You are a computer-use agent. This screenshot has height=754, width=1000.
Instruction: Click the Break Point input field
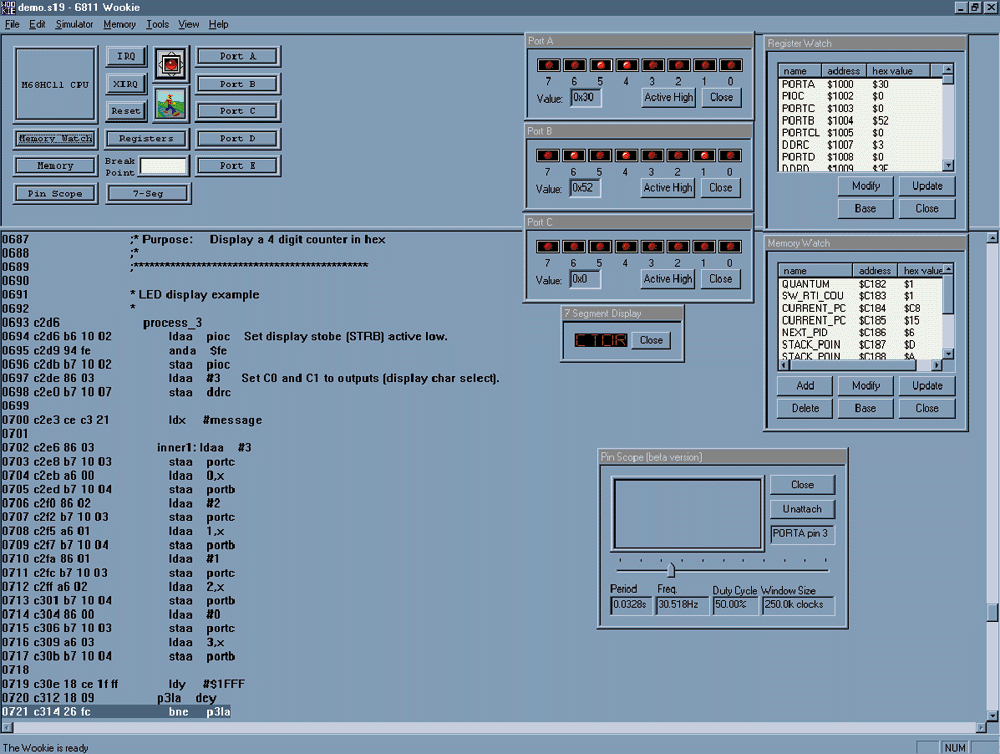(x=163, y=166)
